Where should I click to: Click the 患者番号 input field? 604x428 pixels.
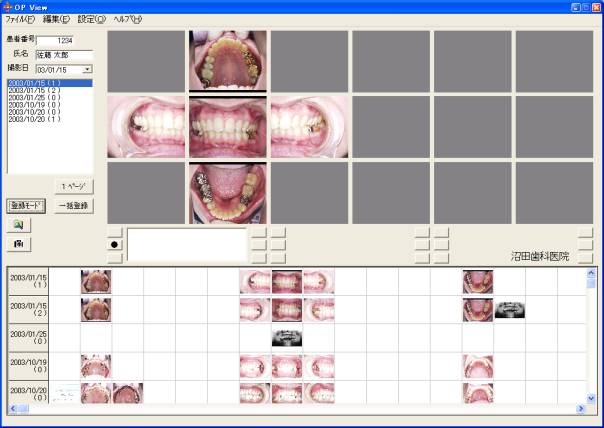pyautogui.click(x=64, y=40)
